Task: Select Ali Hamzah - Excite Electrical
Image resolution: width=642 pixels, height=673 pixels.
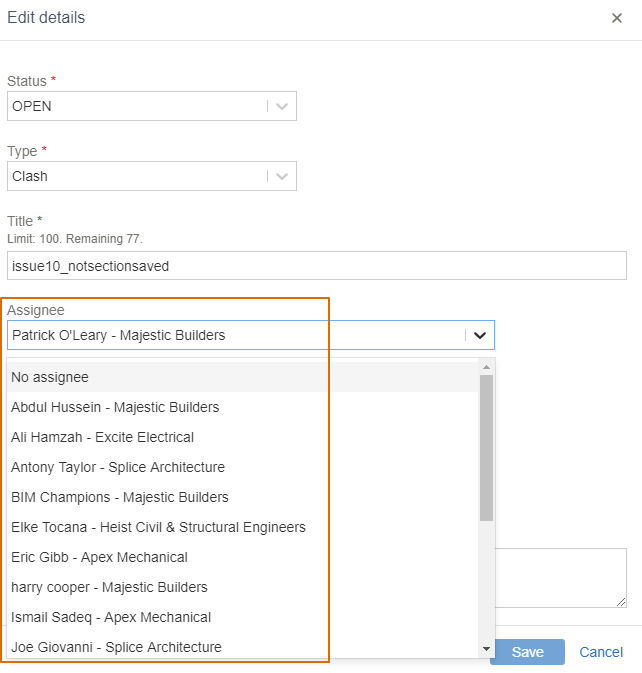Action: (242, 437)
